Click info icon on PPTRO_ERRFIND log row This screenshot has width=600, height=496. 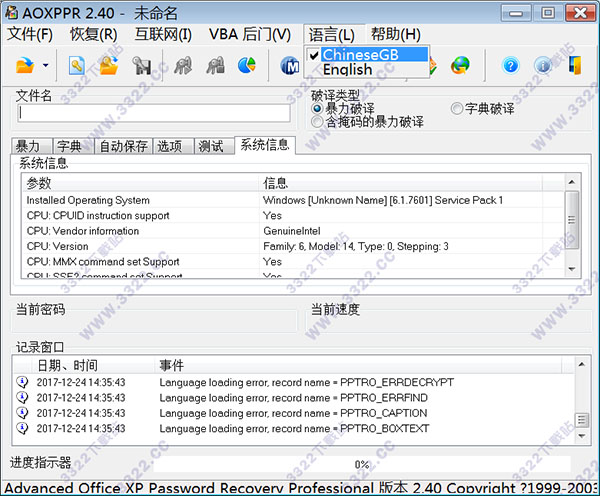click(x=23, y=397)
